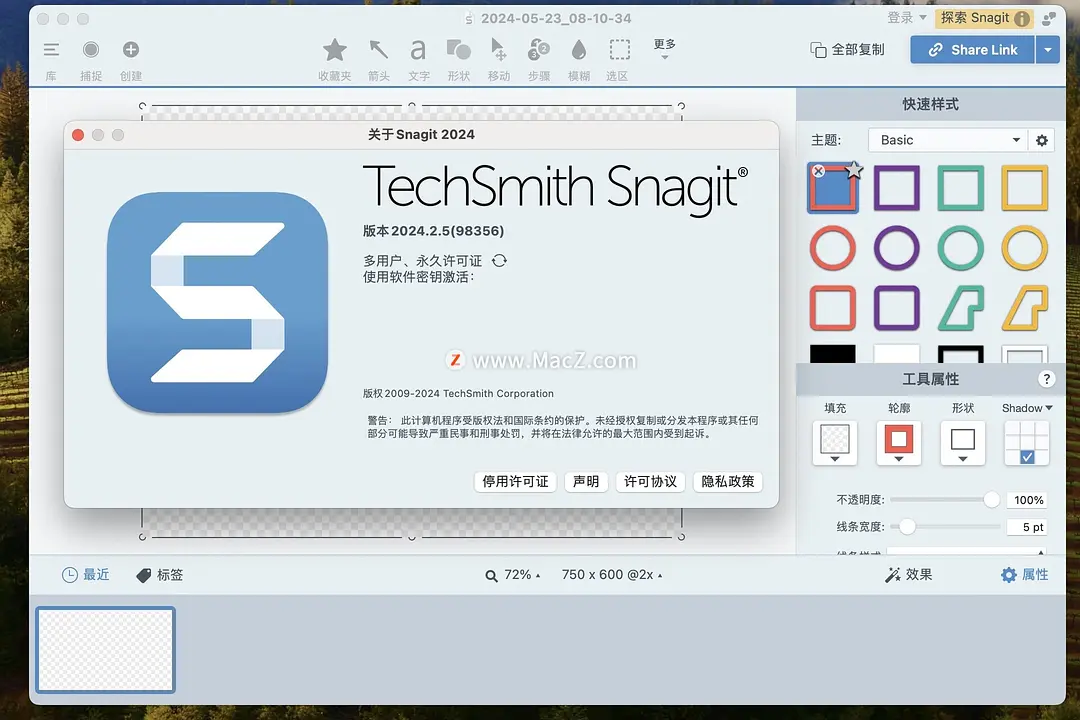The width and height of the screenshot is (1080, 720).
Task: Click the 隐私政策 button
Action: (x=727, y=481)
